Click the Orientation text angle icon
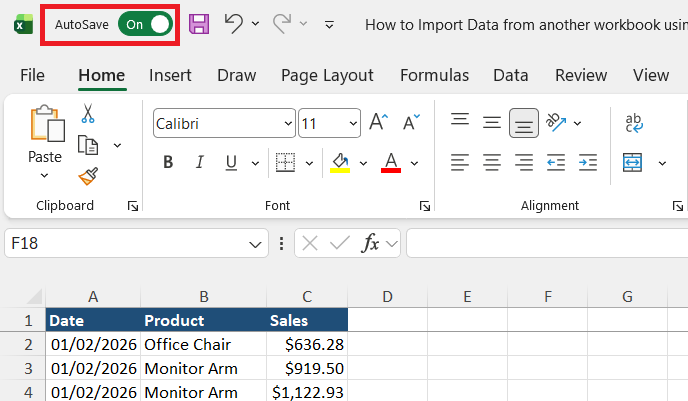The image size is (688, 401). click(x=556, y=122)
